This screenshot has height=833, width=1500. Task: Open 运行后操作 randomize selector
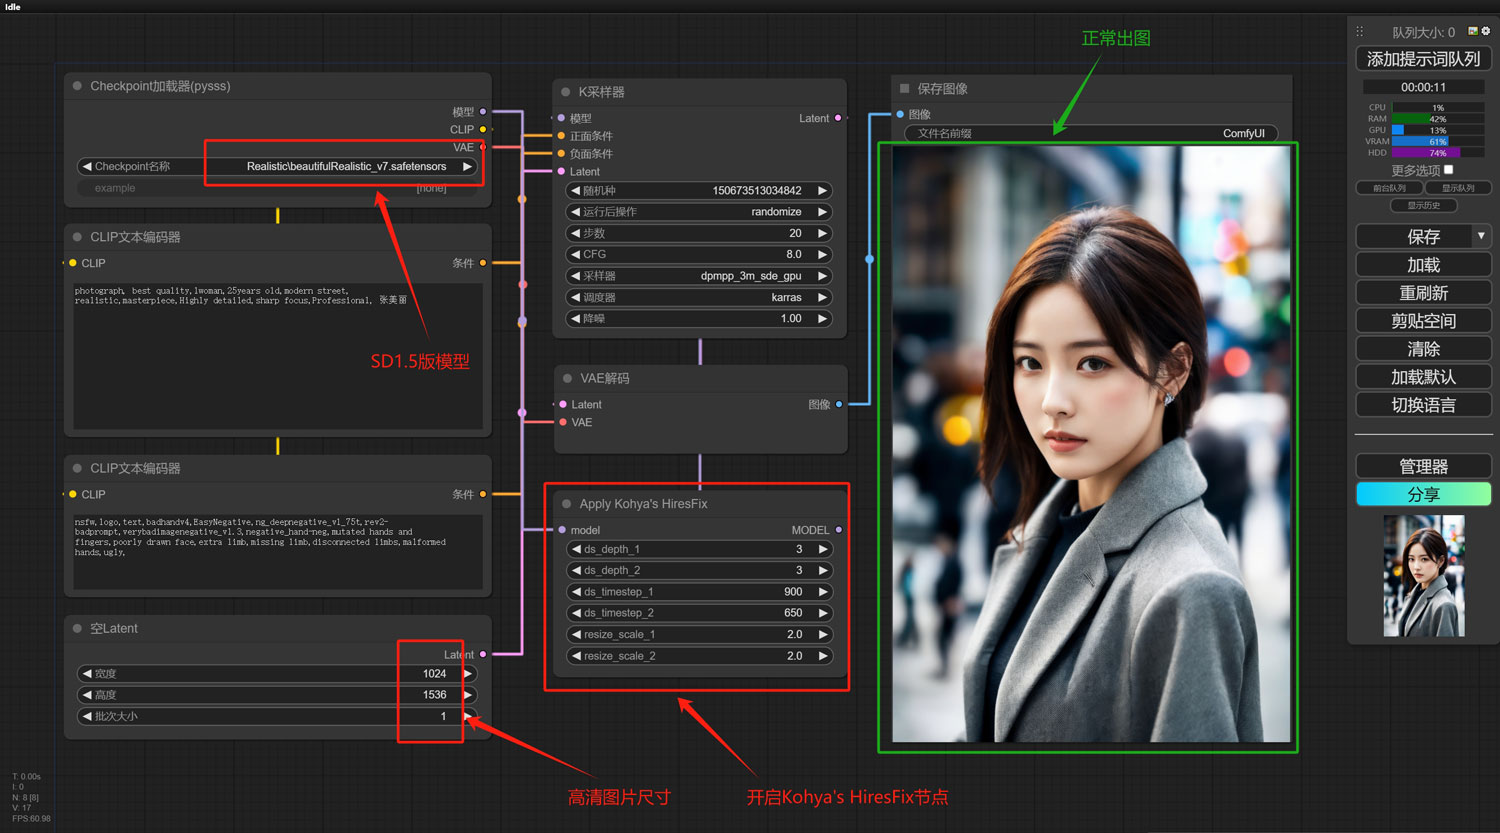tap(699, 212)
